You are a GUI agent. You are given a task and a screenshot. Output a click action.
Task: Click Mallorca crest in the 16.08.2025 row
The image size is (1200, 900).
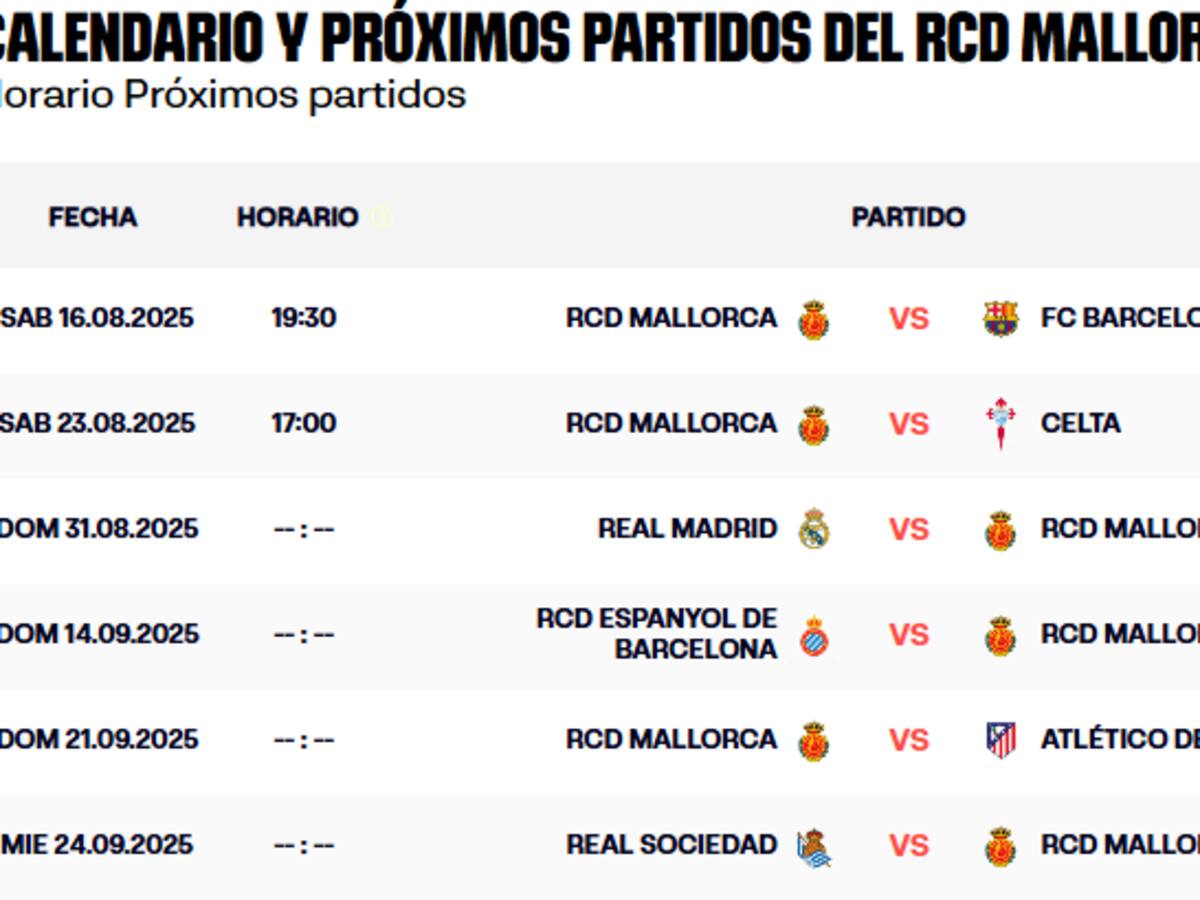[814, 319]
